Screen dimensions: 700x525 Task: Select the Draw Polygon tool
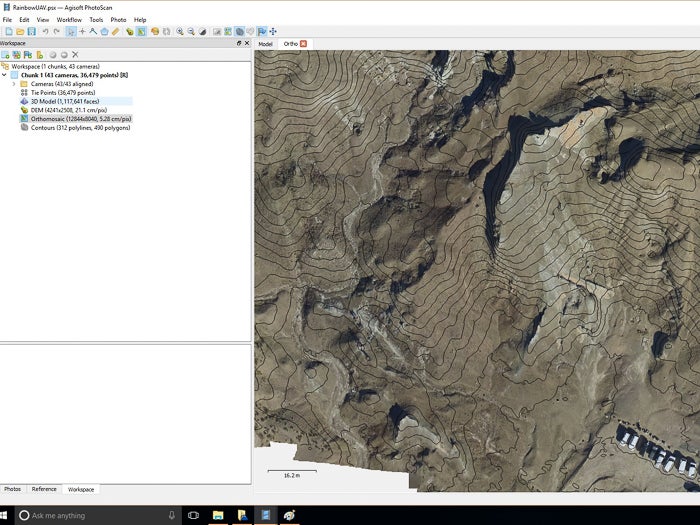point(104,32)
